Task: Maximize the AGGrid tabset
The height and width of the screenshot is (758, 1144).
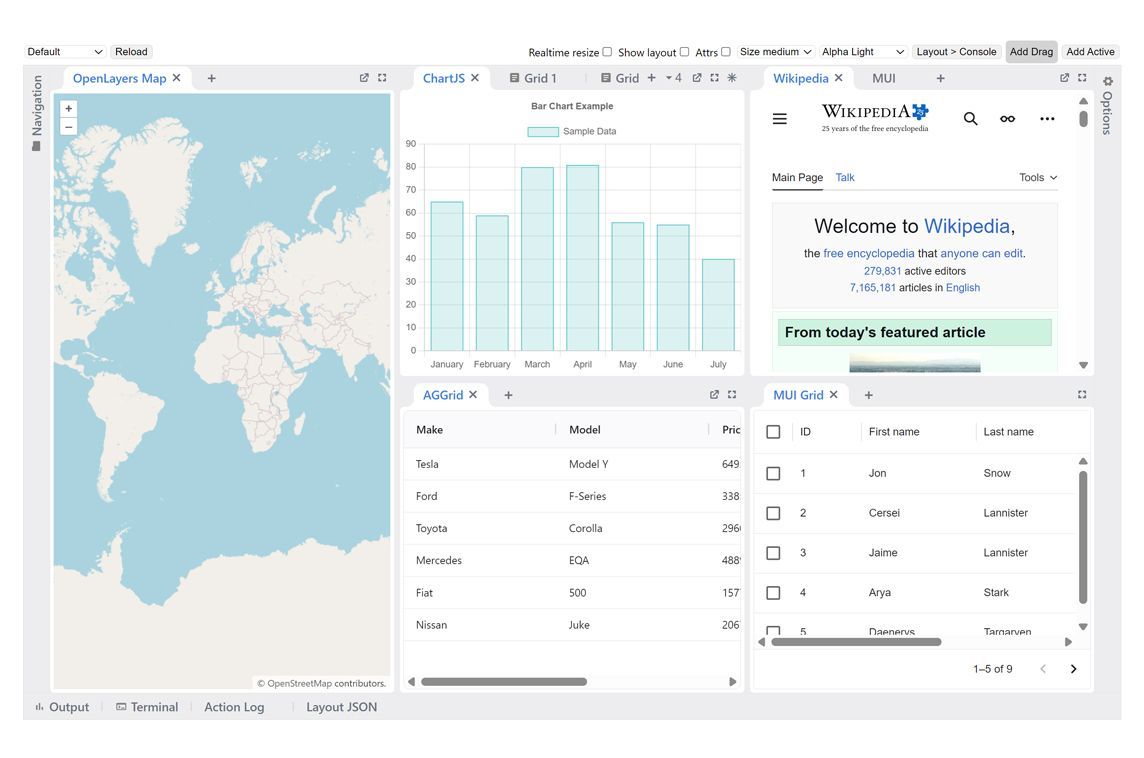Action: click(732, 394)
